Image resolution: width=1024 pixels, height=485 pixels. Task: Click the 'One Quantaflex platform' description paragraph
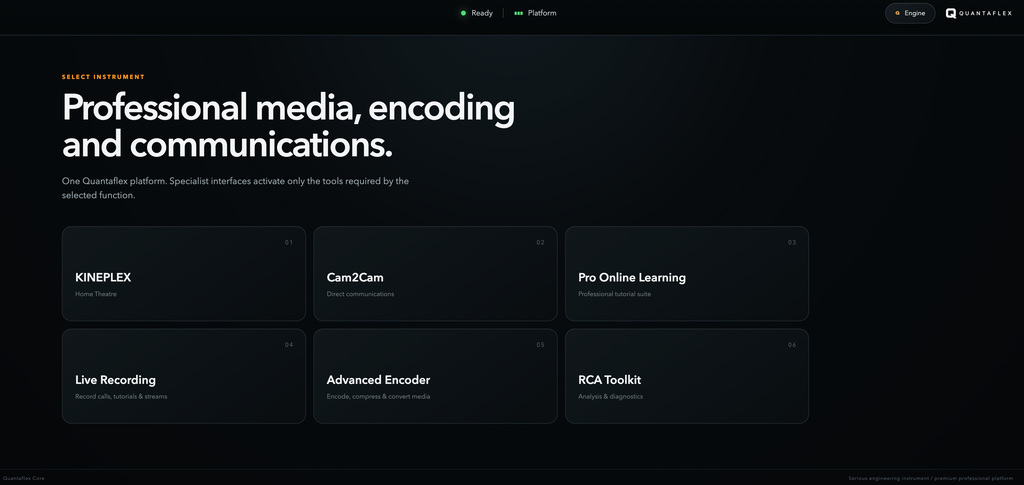point(235,188)
